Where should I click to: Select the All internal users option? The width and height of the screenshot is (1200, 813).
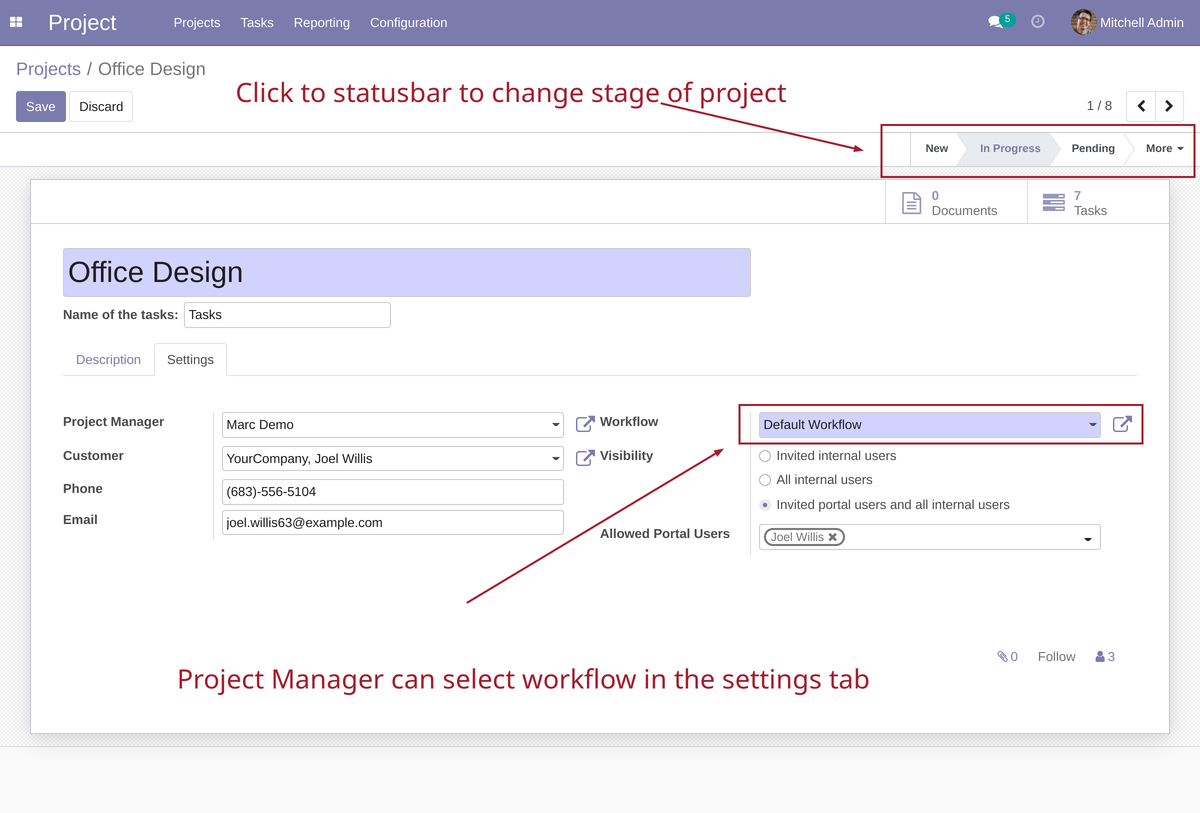(763, 480)
